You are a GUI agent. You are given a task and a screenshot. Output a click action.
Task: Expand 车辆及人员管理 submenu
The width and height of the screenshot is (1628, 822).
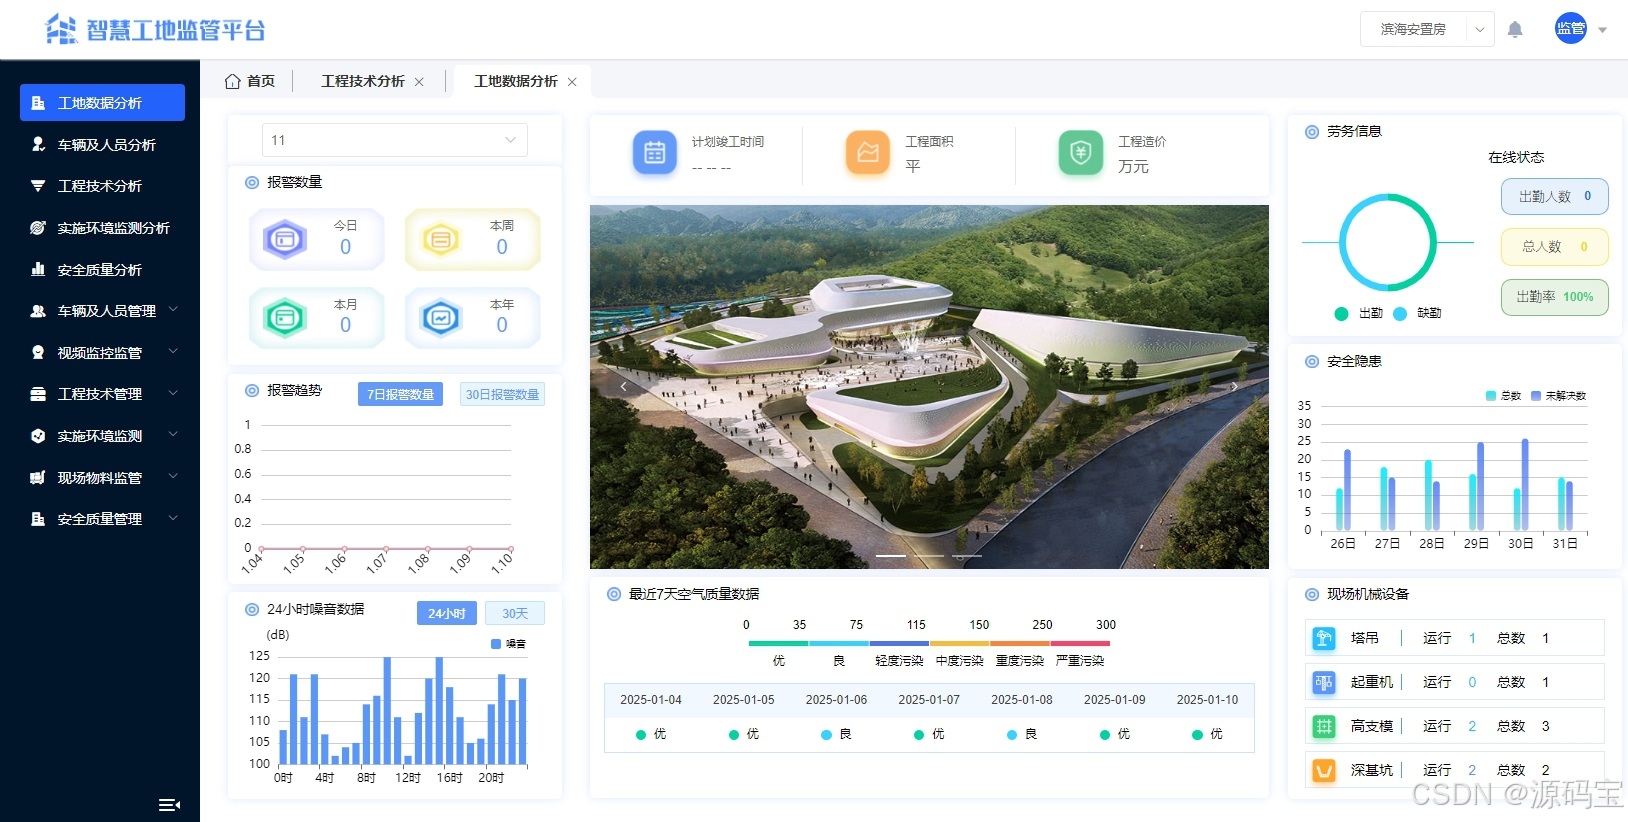coord(102,311)
